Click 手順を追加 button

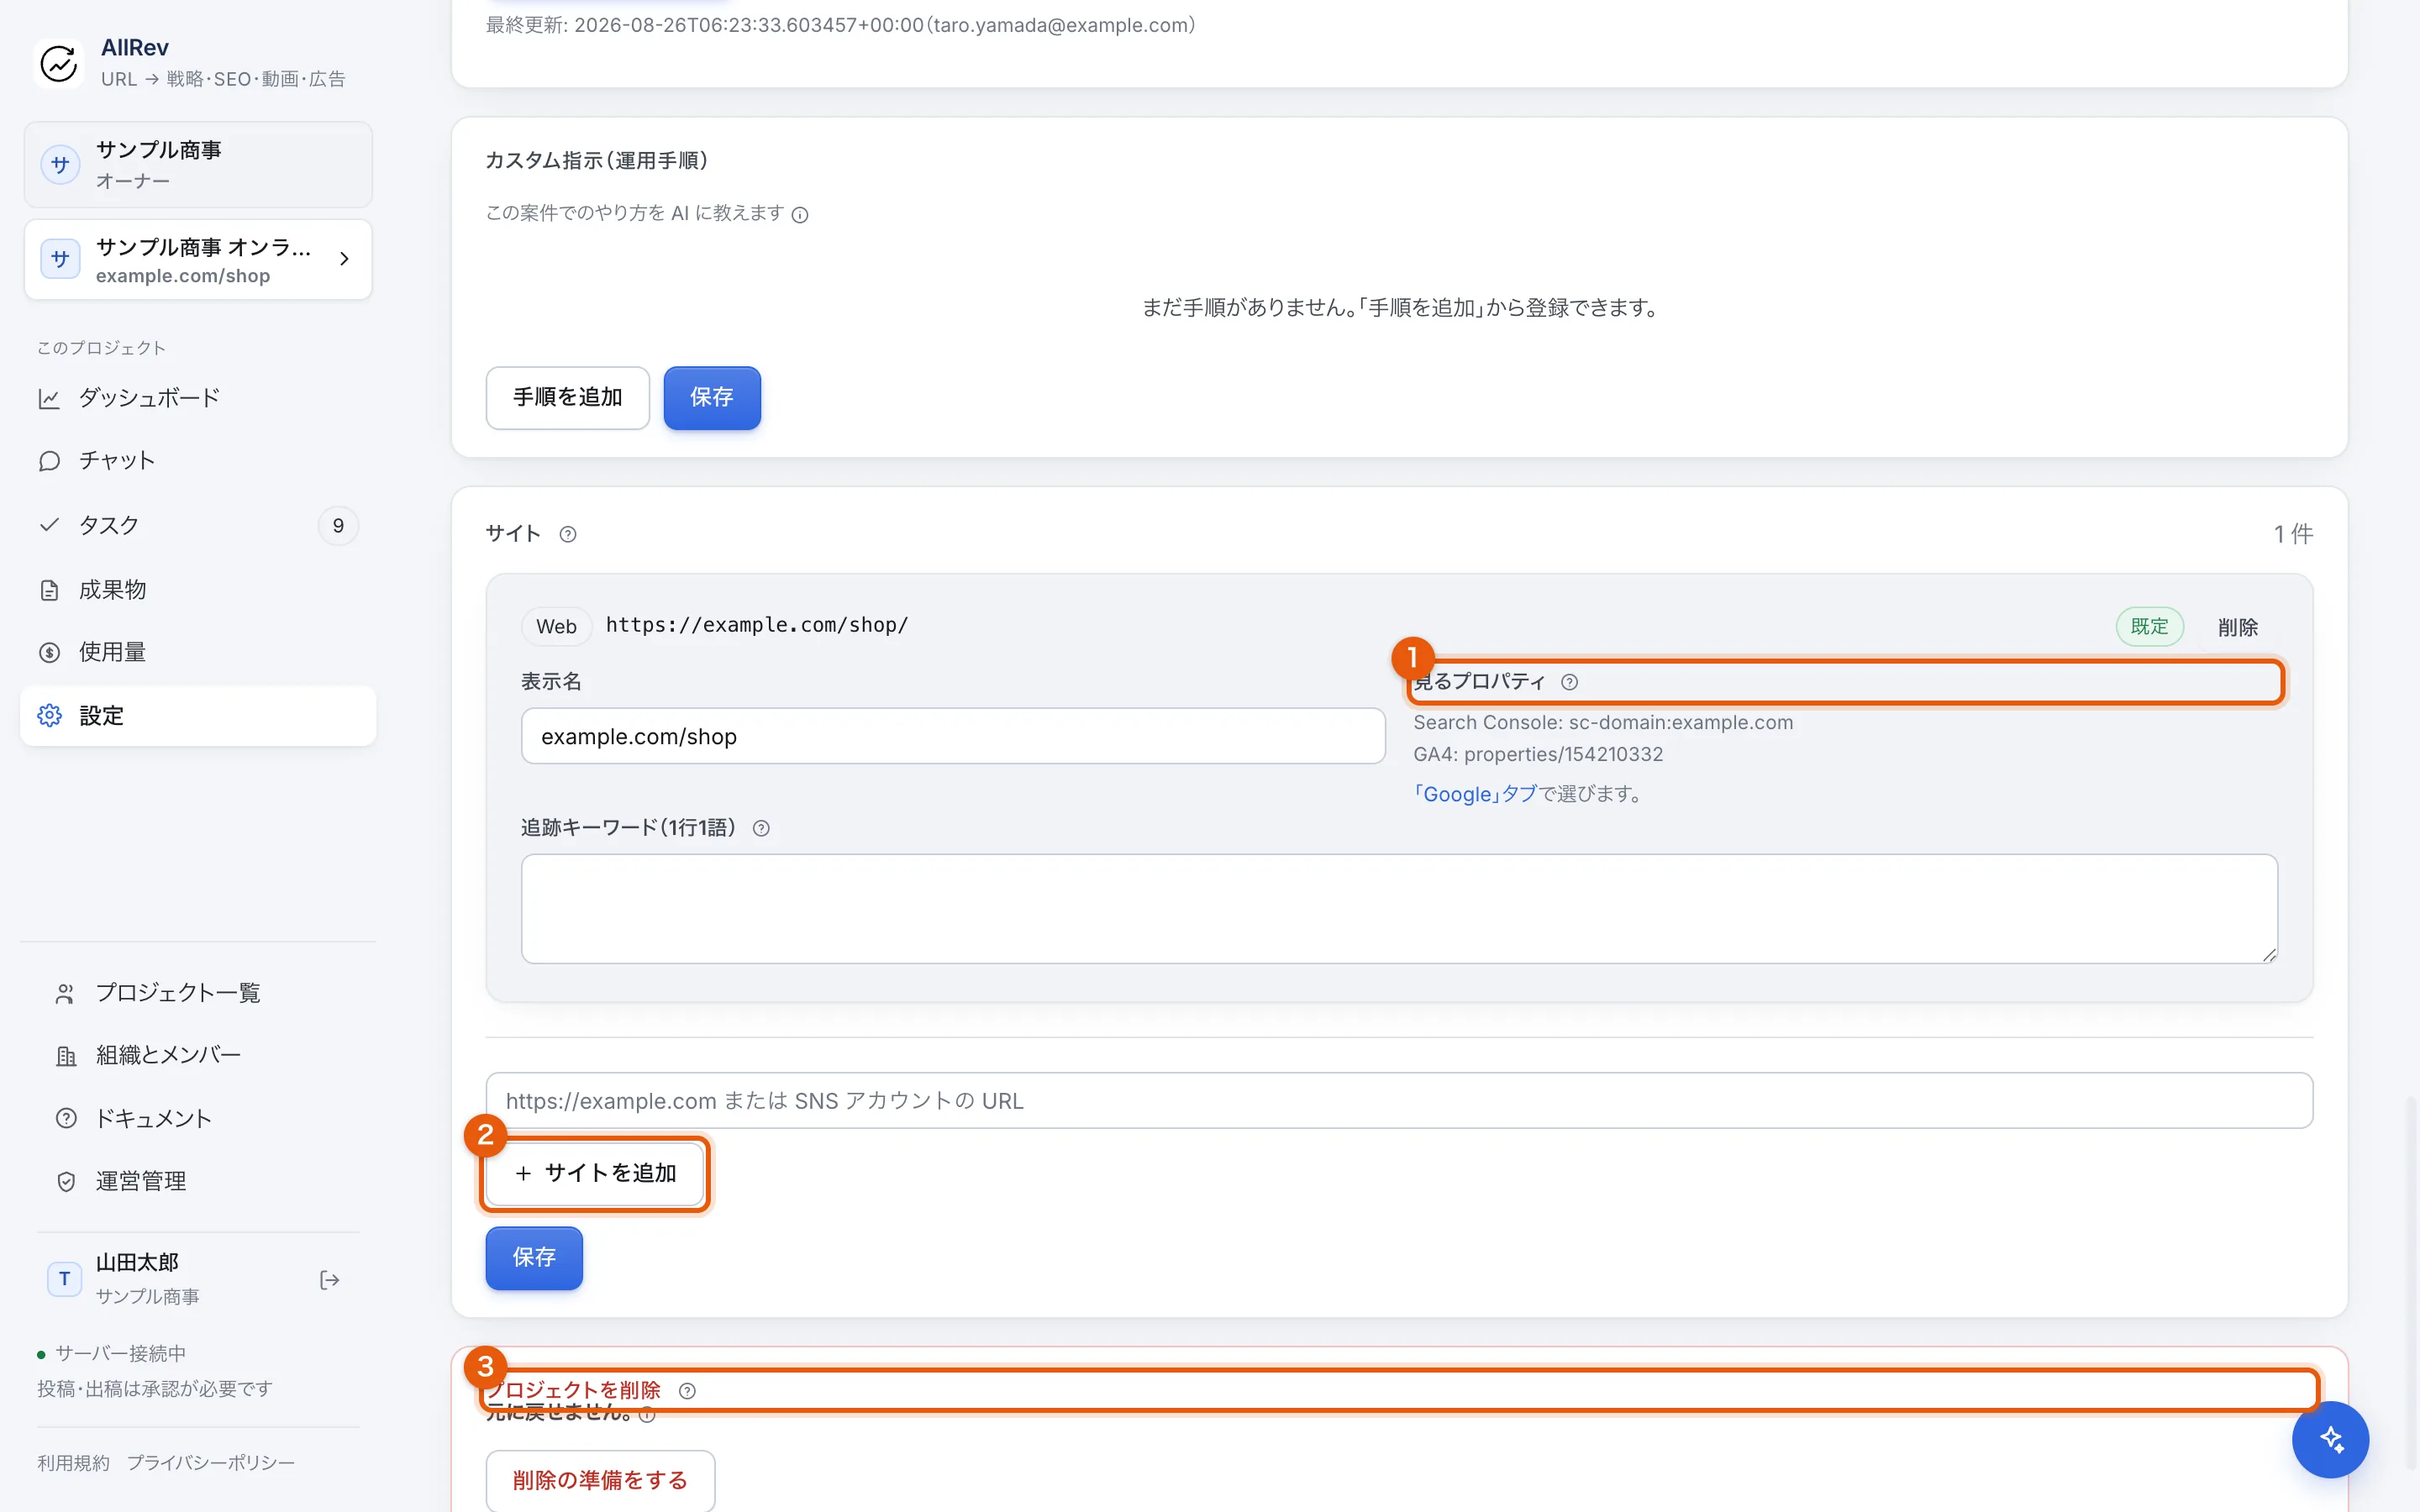[567, 398]
